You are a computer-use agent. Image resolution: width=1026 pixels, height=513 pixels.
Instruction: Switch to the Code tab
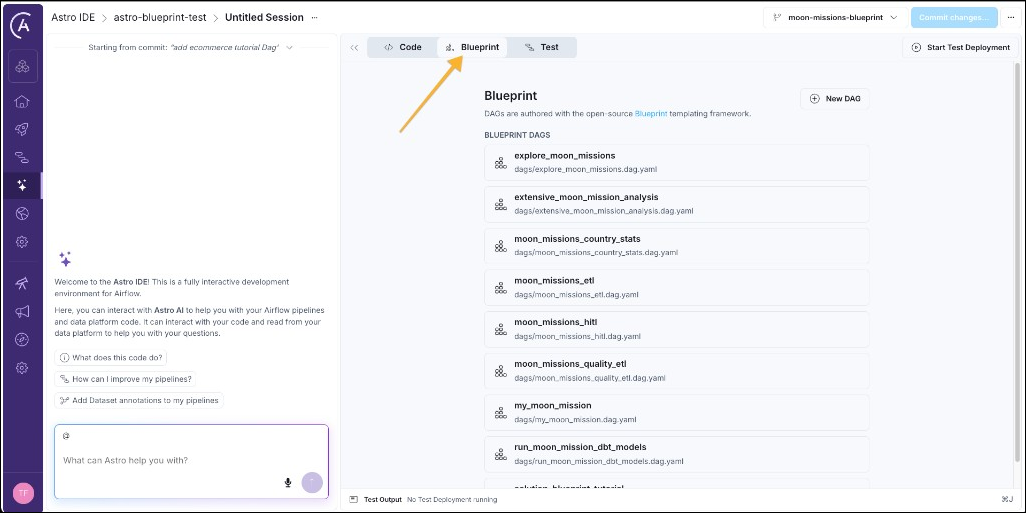tap(402, 47)
